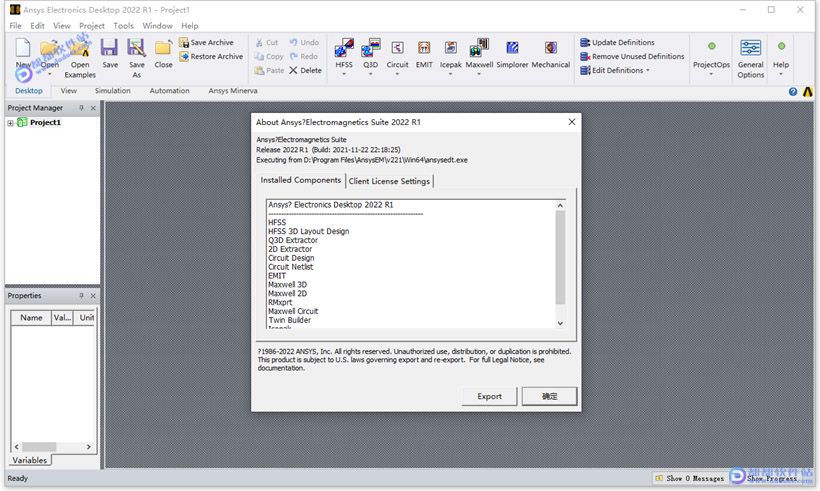The height and width of the screenshot is (491, 820).
Task: Close the About dialog with X
Action: coord(572,122)
